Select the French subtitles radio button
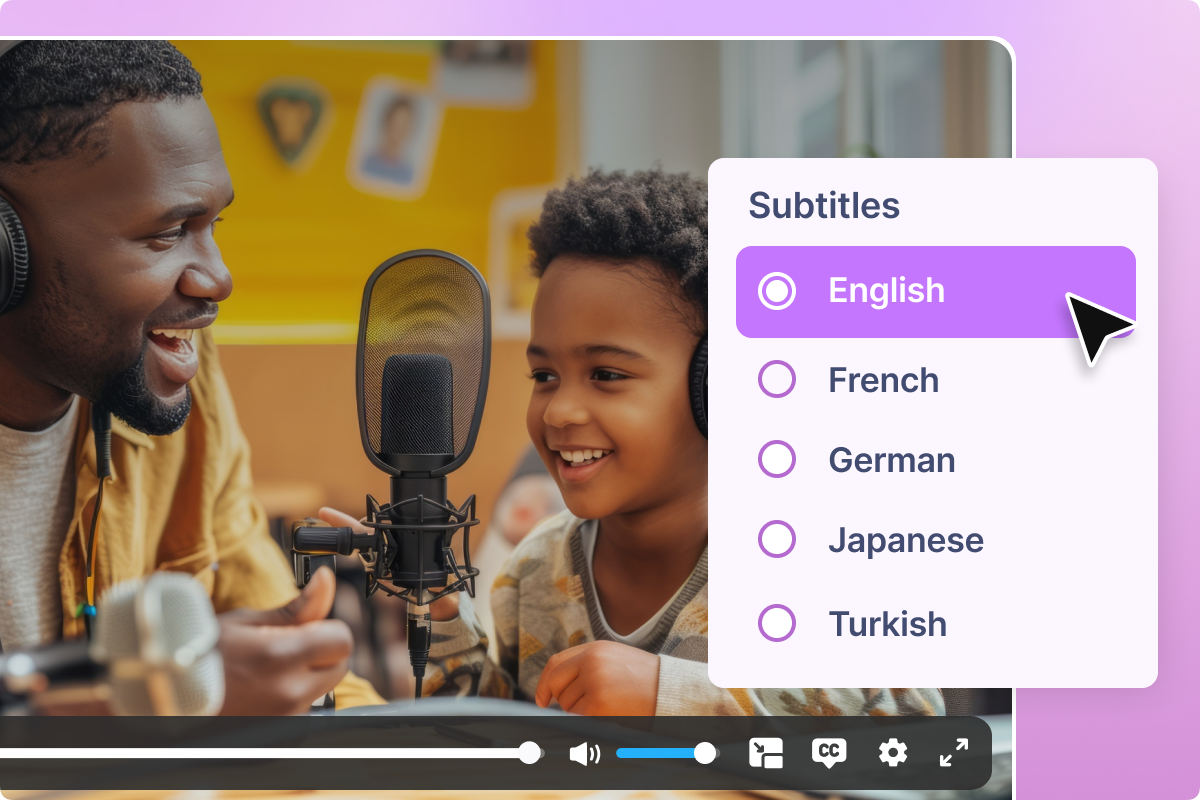Image resolution: width=1200 pixels, height=800 pixels. click(777, 380)
